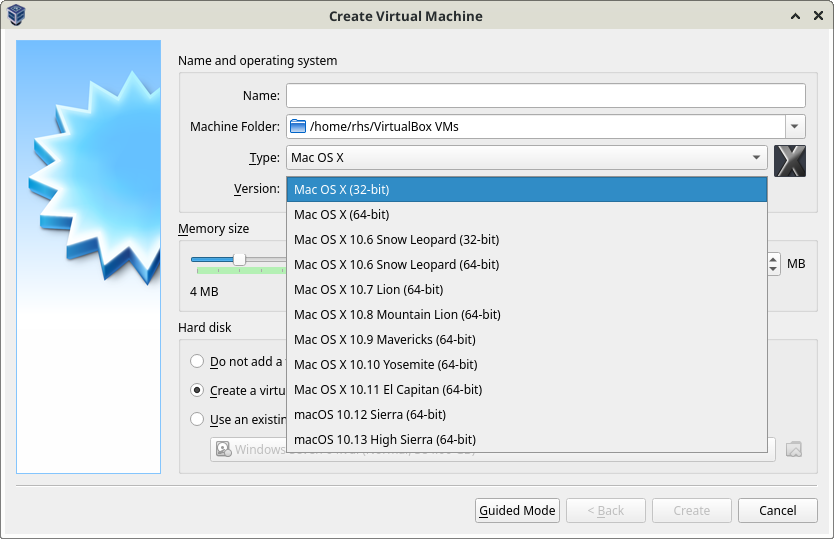Select Create a virtual hard disk now
834x539 pixels.
pos(197,390)
